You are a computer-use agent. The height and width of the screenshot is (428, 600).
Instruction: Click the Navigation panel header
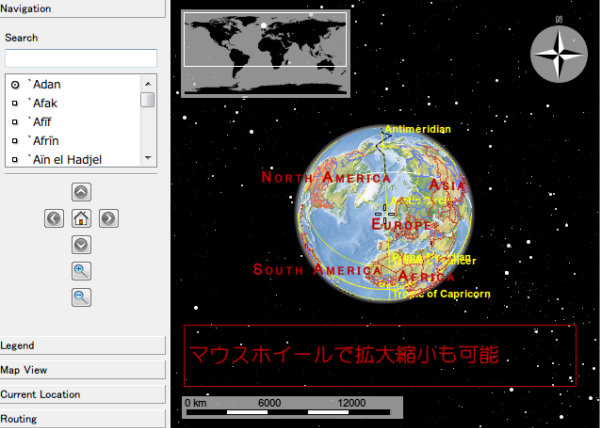[x=82, y=8]
